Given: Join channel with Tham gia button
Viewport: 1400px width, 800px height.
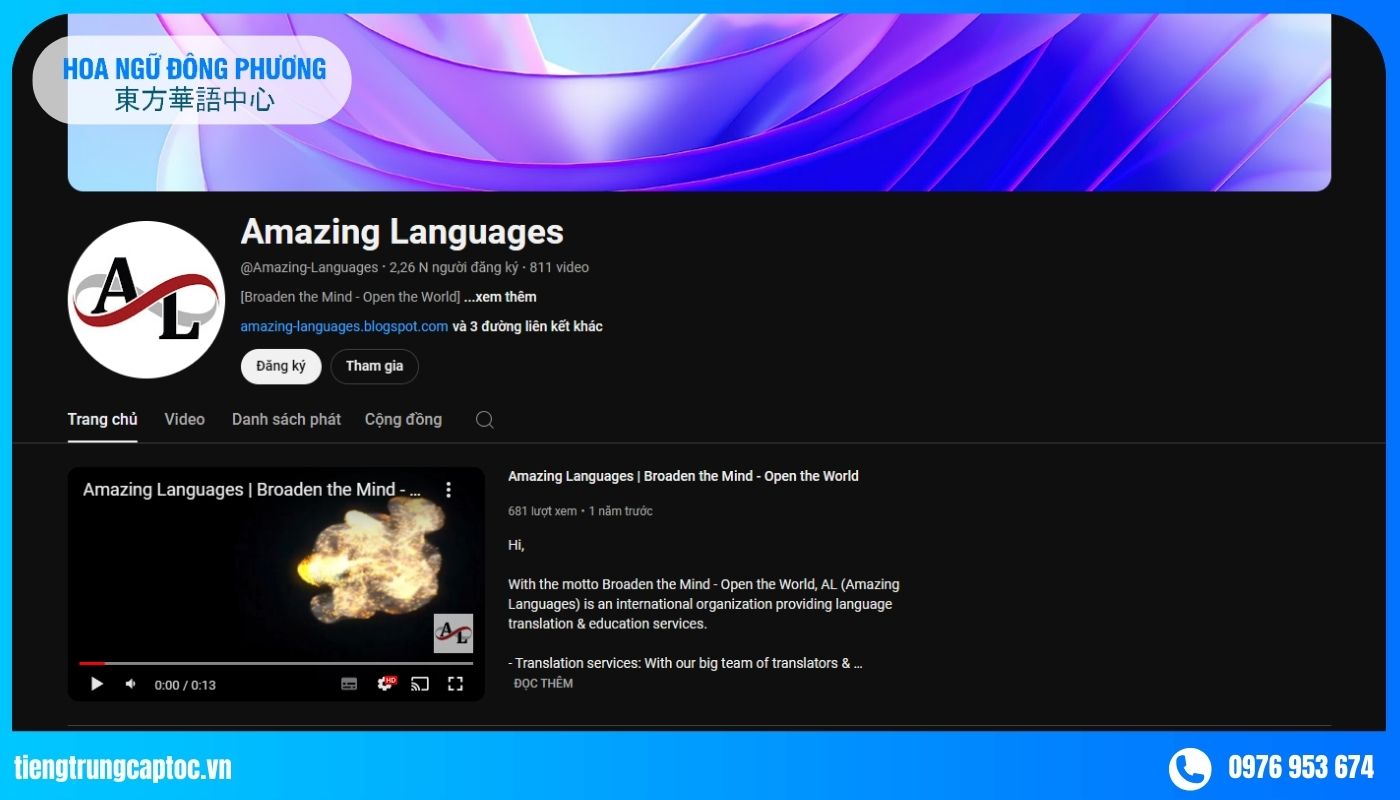Looking at the screenshot, I should click(375, 366).
